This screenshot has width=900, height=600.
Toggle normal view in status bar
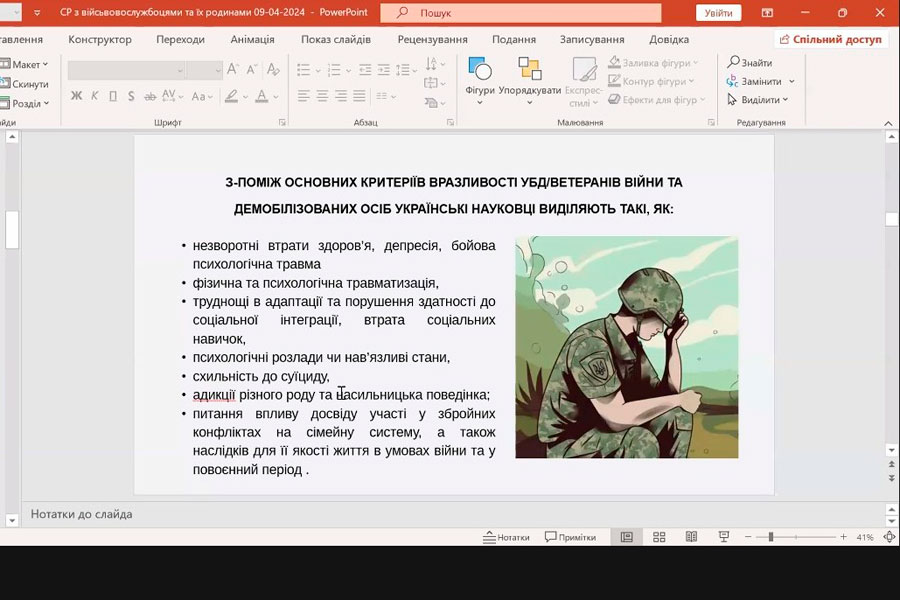pyautogui.click(x=627, y=537)
